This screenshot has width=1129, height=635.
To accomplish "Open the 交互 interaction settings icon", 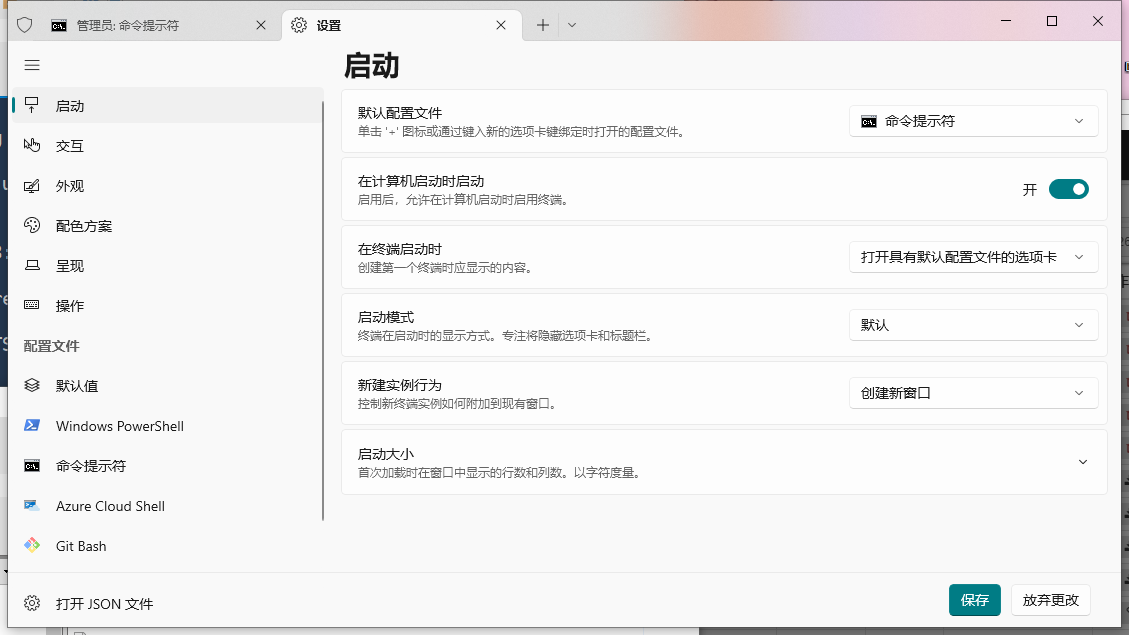I will pos(32,145).
